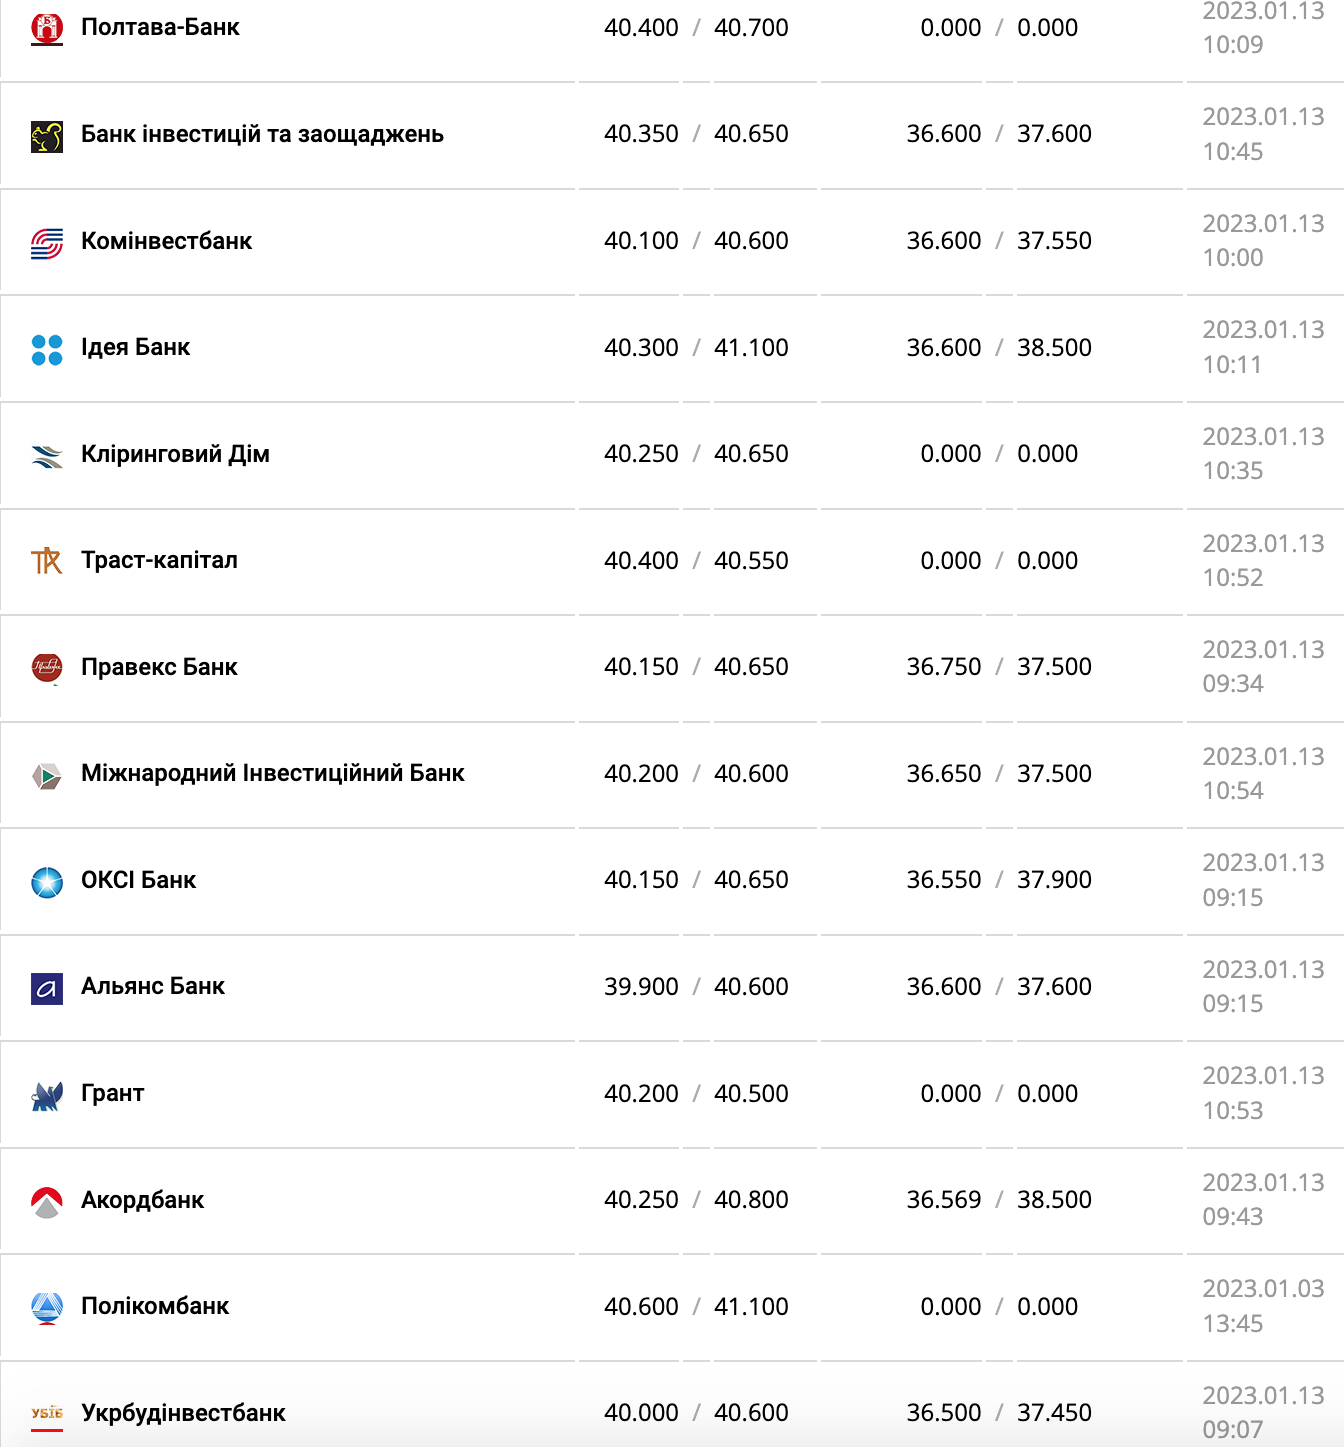The width and height of the screenshot is (1344, 1447).
Task: Click Альянс Банк buy rate 39.900
Action: [x=641, y=986]
